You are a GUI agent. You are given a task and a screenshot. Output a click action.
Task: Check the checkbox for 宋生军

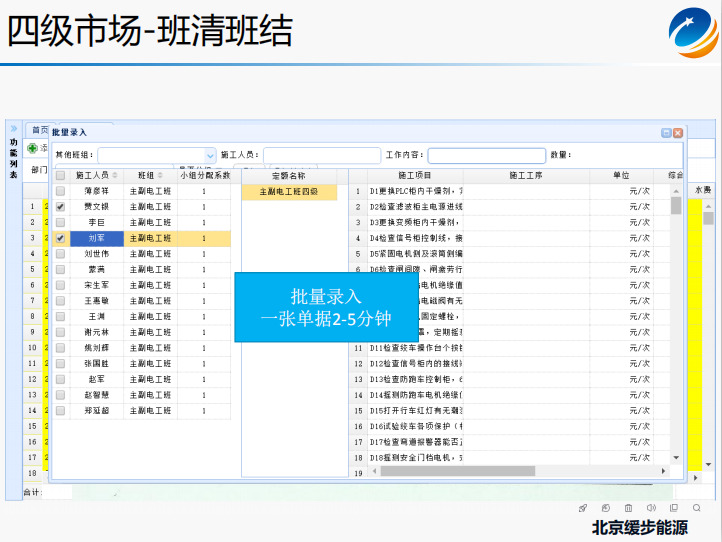click(60, 286)
